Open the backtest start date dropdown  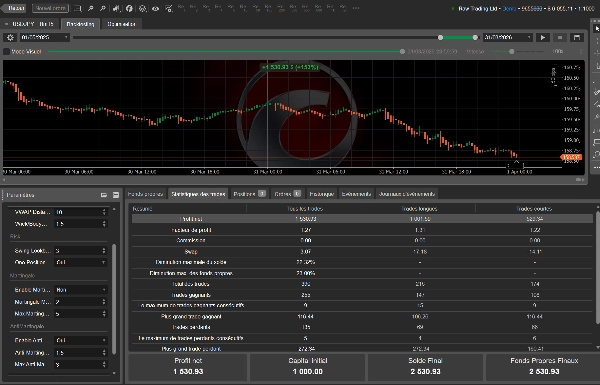(45, 37)
